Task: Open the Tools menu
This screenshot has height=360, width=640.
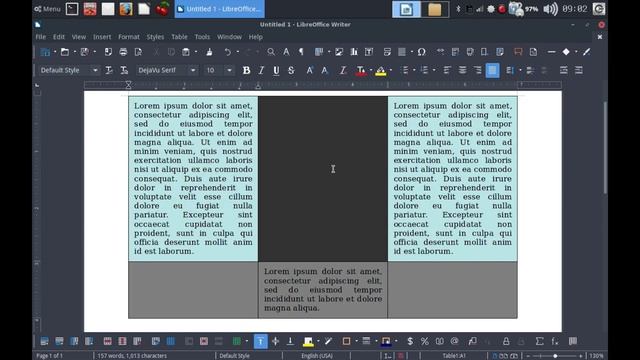Action: [202, 37]
